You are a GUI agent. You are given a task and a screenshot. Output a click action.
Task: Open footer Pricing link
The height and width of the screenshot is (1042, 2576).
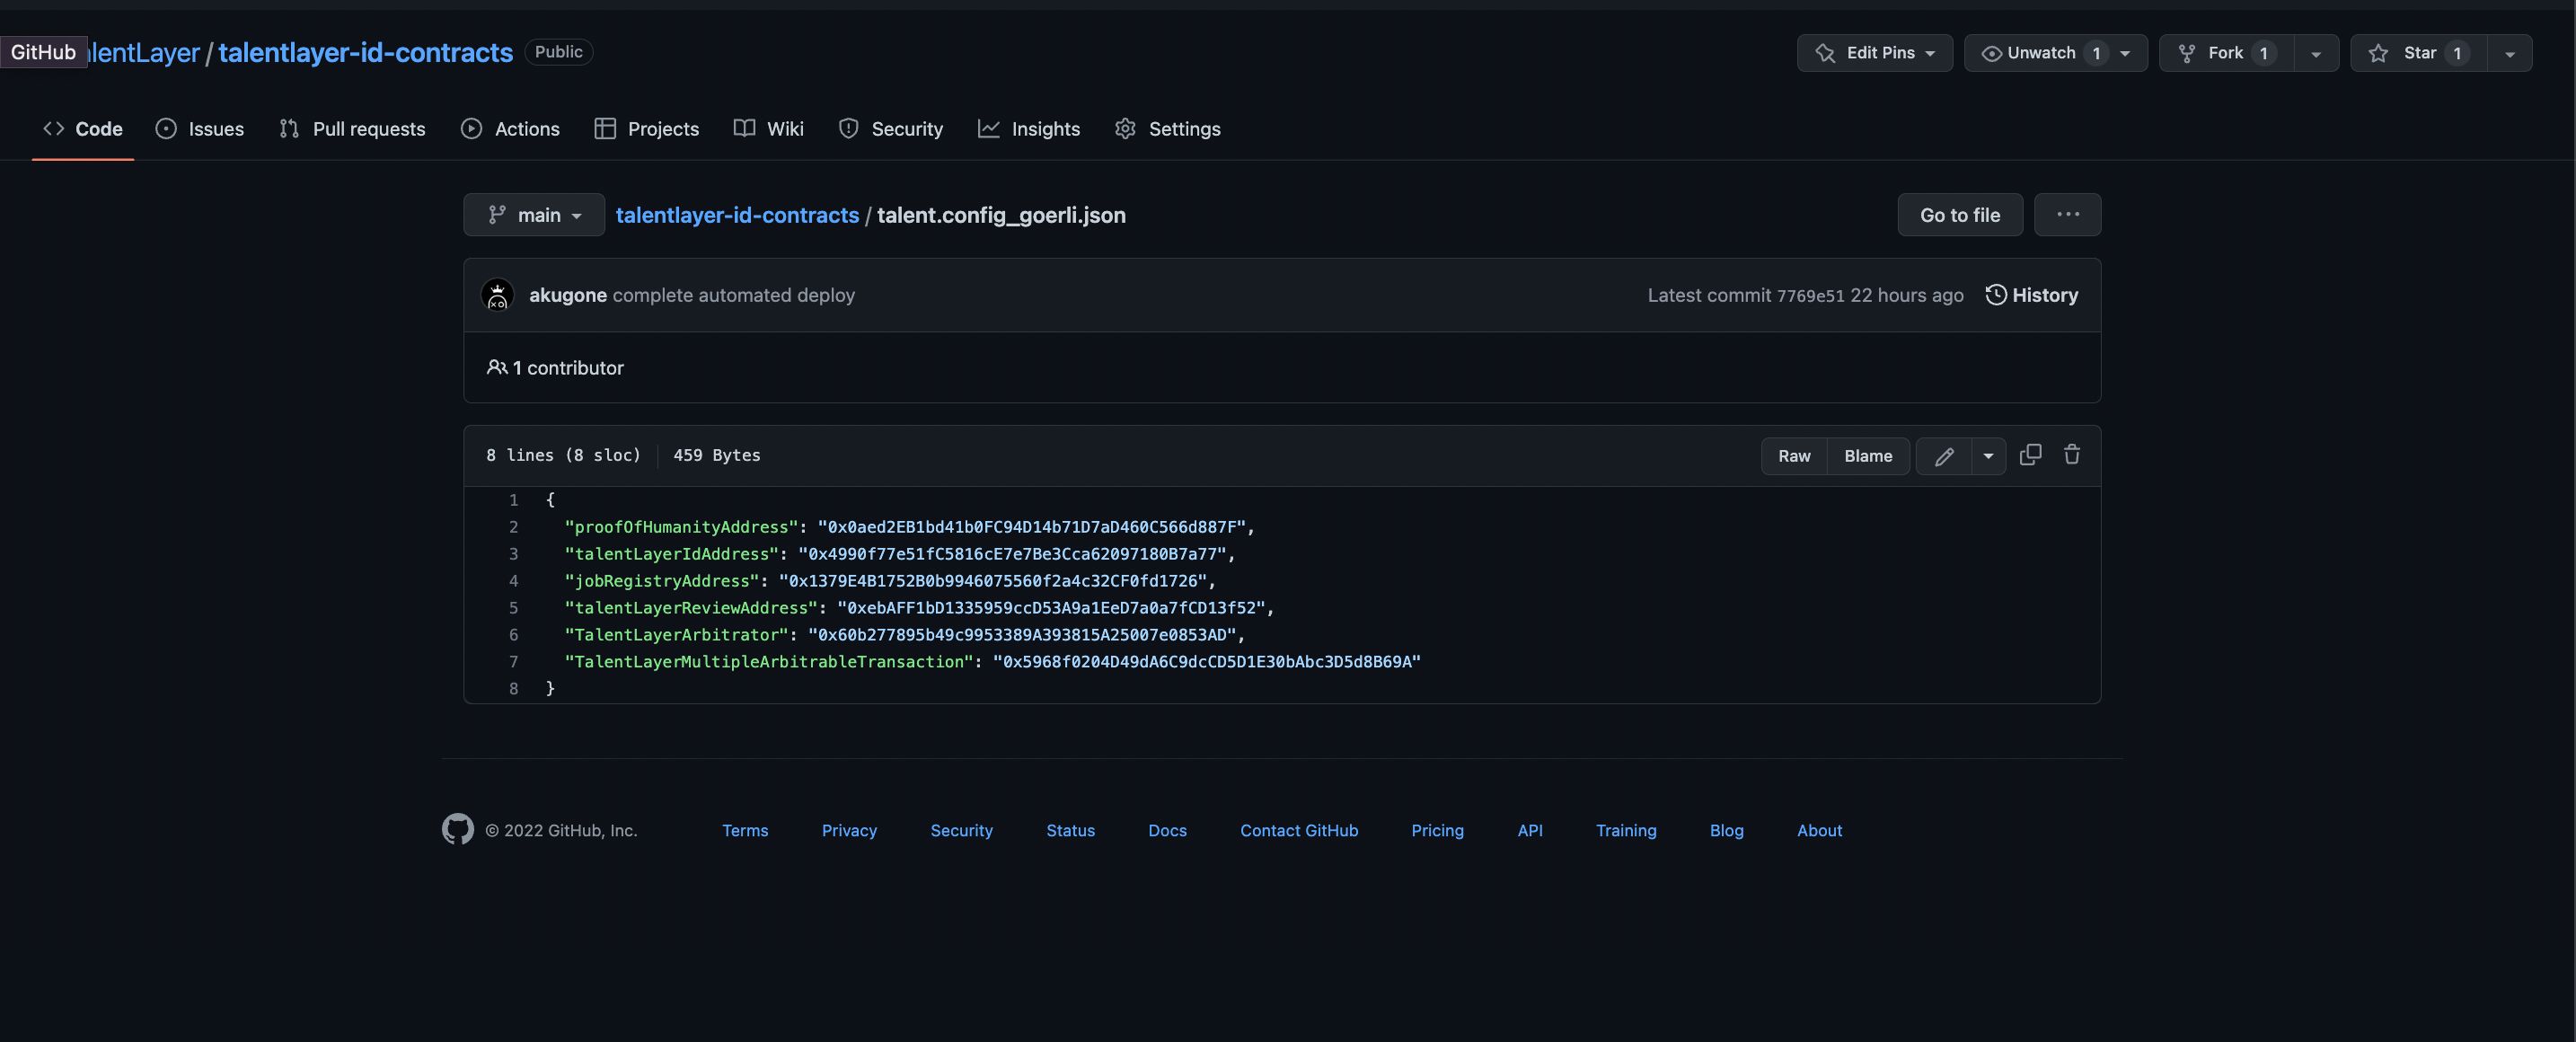tap(1437, 830)
